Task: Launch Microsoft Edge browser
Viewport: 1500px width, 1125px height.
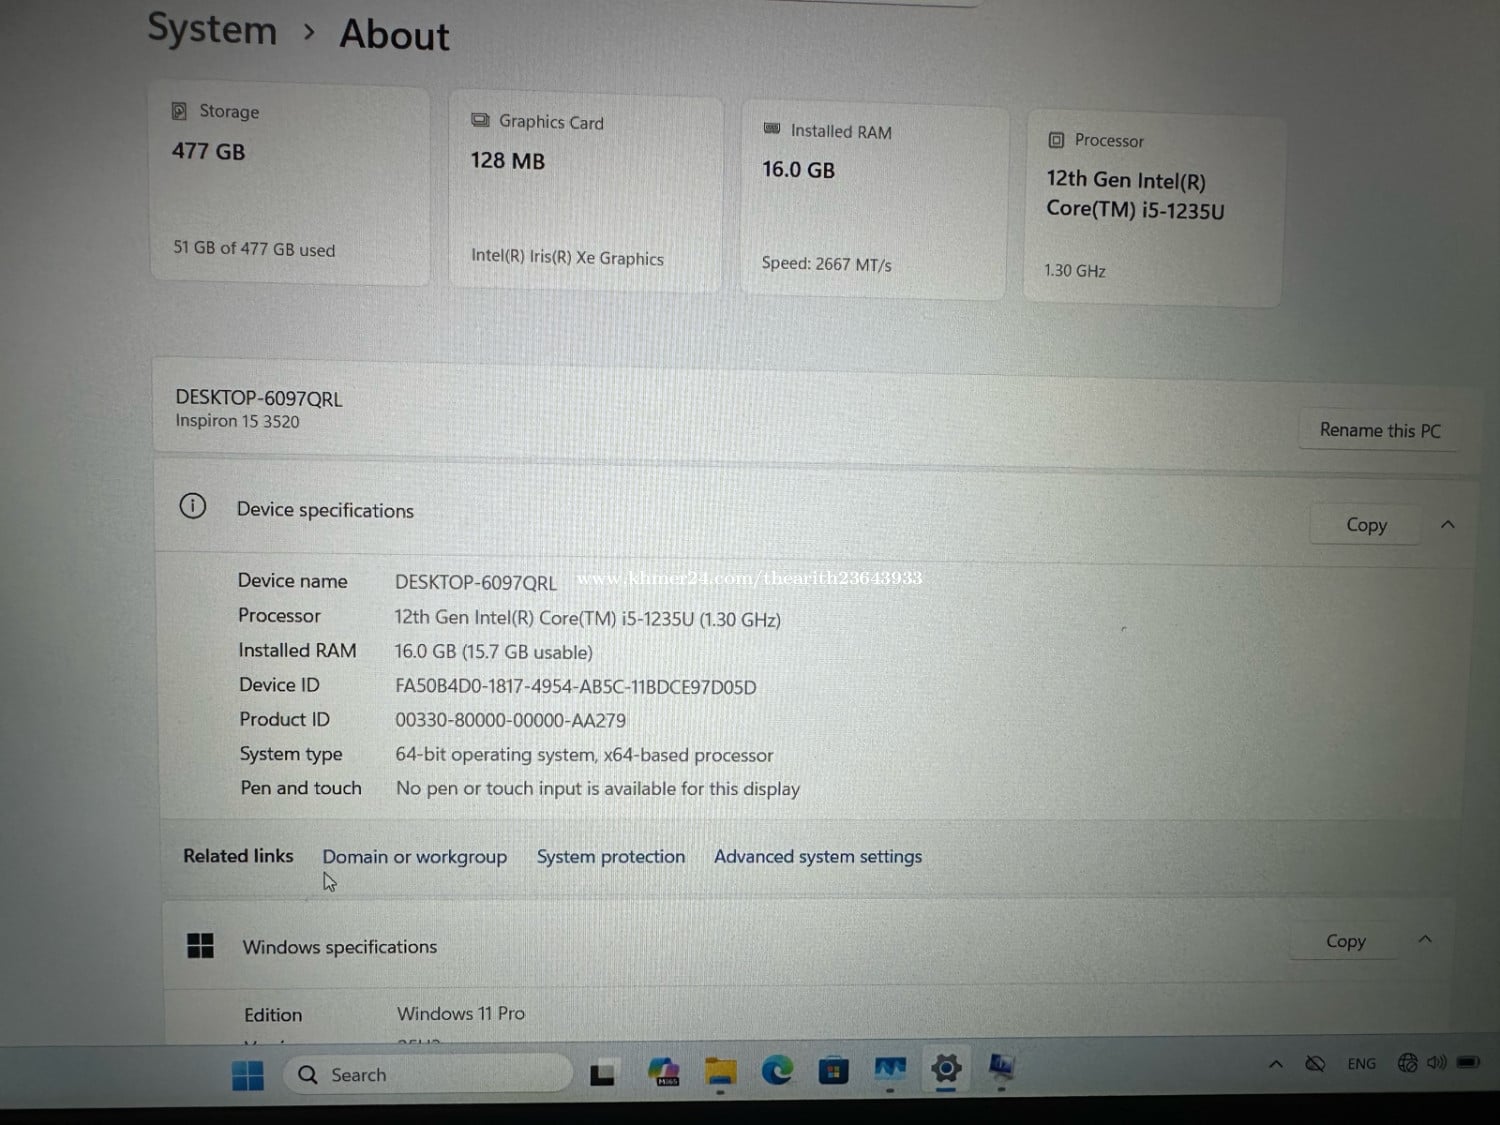Action: pyautogui.click(x=777, y=1071)
